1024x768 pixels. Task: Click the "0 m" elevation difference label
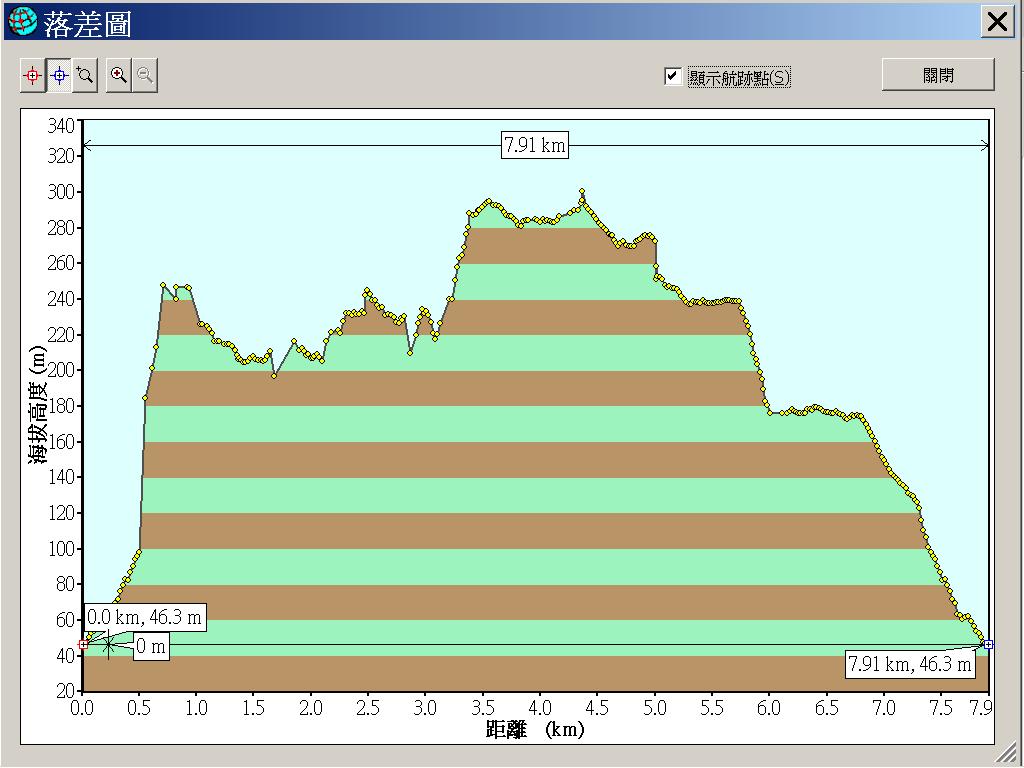(150, 647)
